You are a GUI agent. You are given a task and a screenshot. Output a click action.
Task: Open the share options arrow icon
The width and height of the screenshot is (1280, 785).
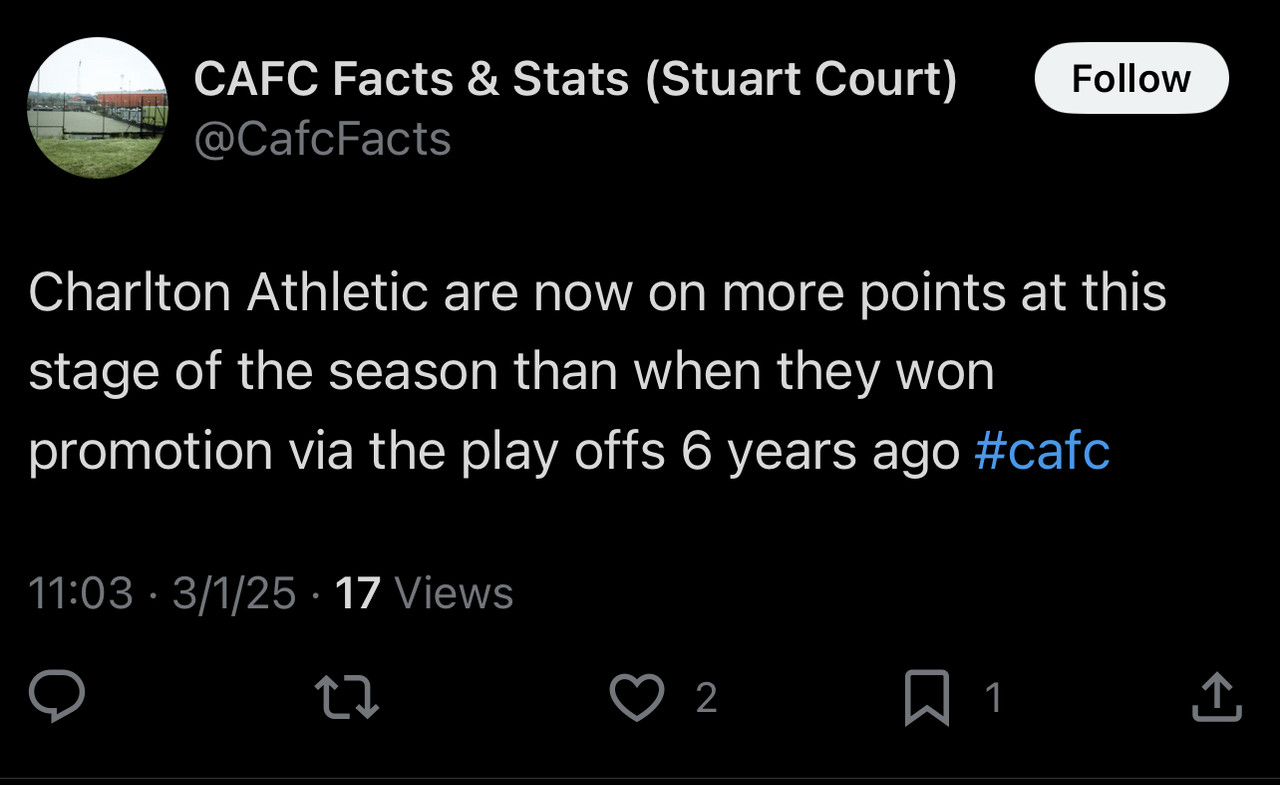pos(1217,697)
